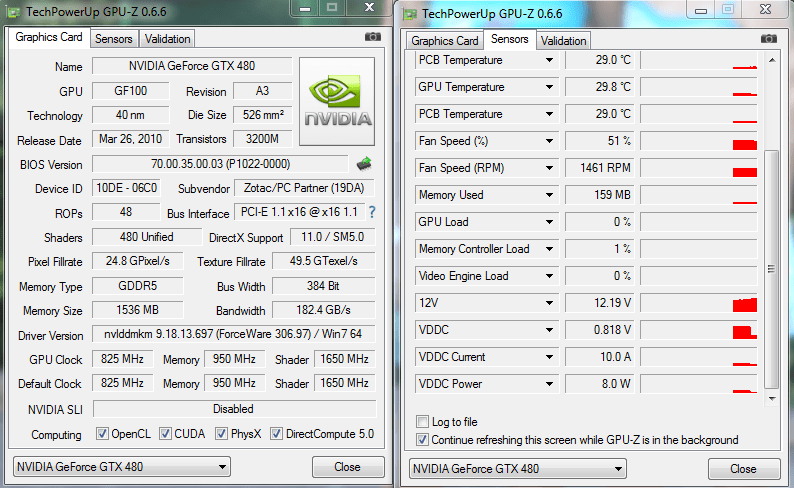Click the BIOS save chip icon

[x=364, y=164]
